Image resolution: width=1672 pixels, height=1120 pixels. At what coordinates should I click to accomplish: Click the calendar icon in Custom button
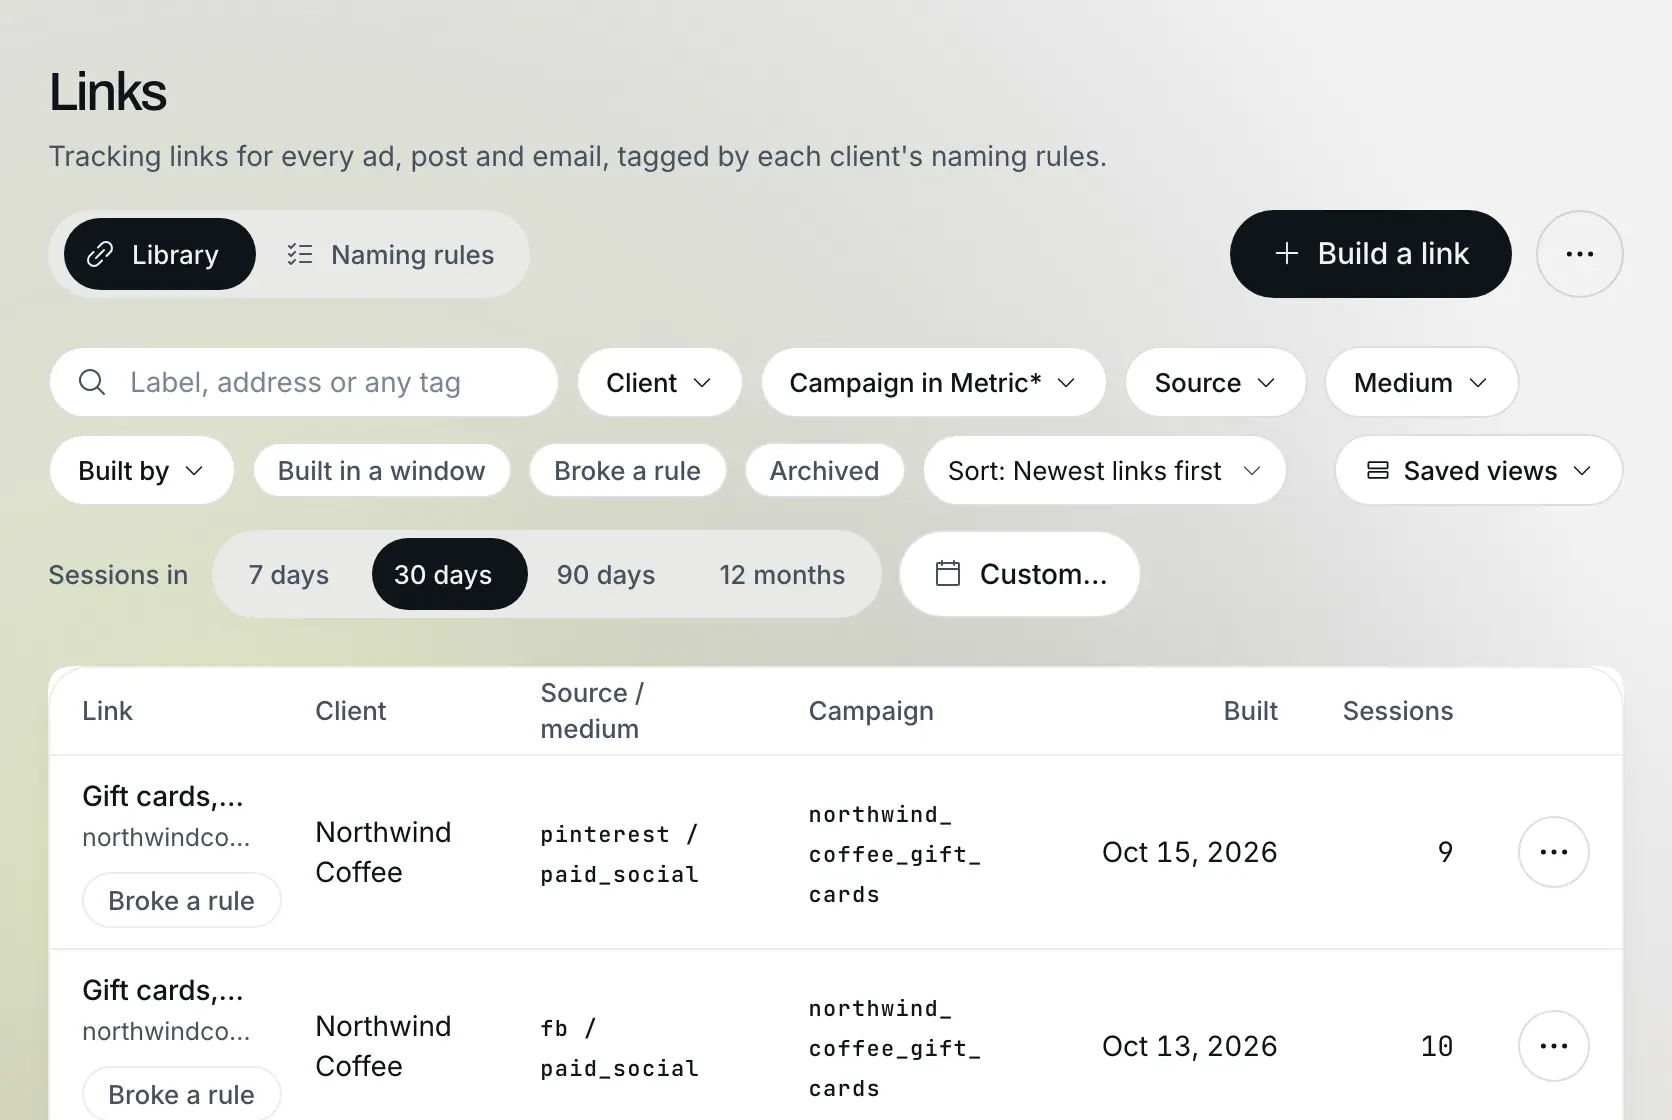click(x=947, y=574)
